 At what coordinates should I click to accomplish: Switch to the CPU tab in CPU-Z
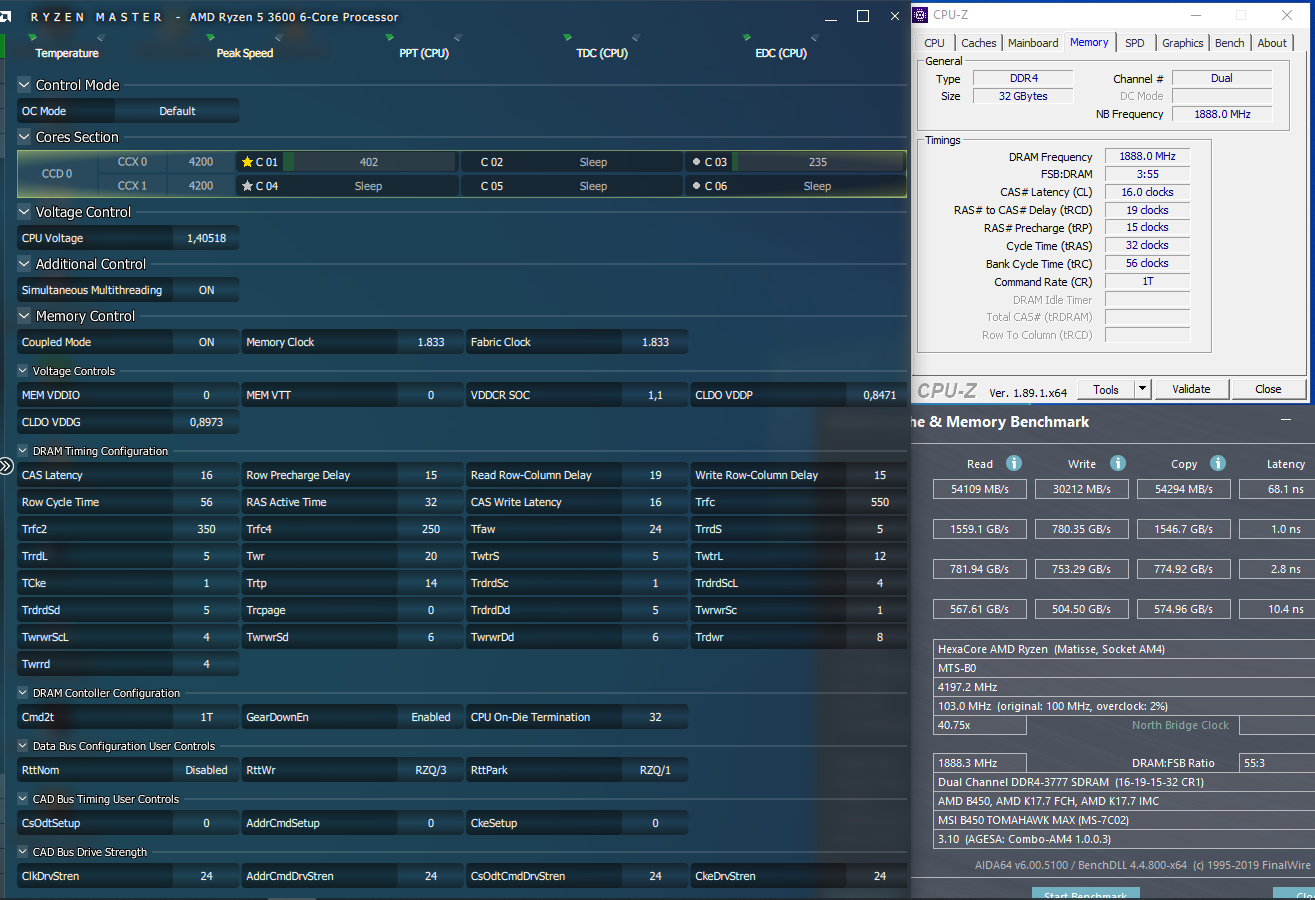coord(934,43)
